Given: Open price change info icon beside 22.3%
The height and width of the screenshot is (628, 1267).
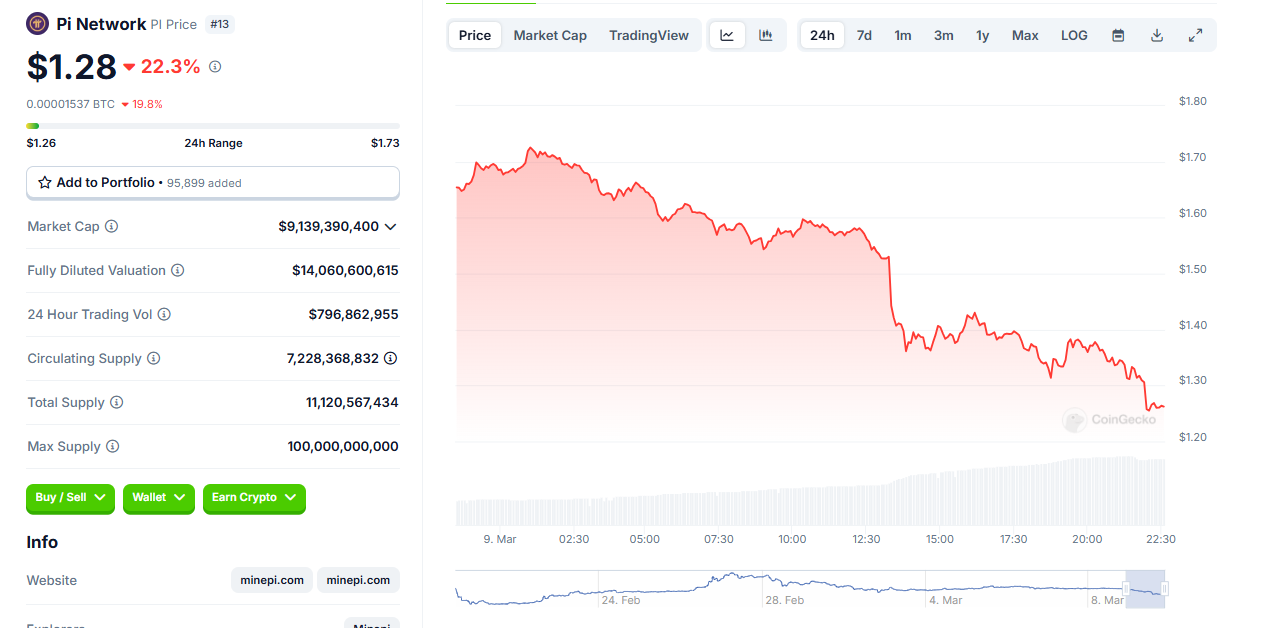Looking at the screenshot, I should pyautogui.click(x=215, y=67).
